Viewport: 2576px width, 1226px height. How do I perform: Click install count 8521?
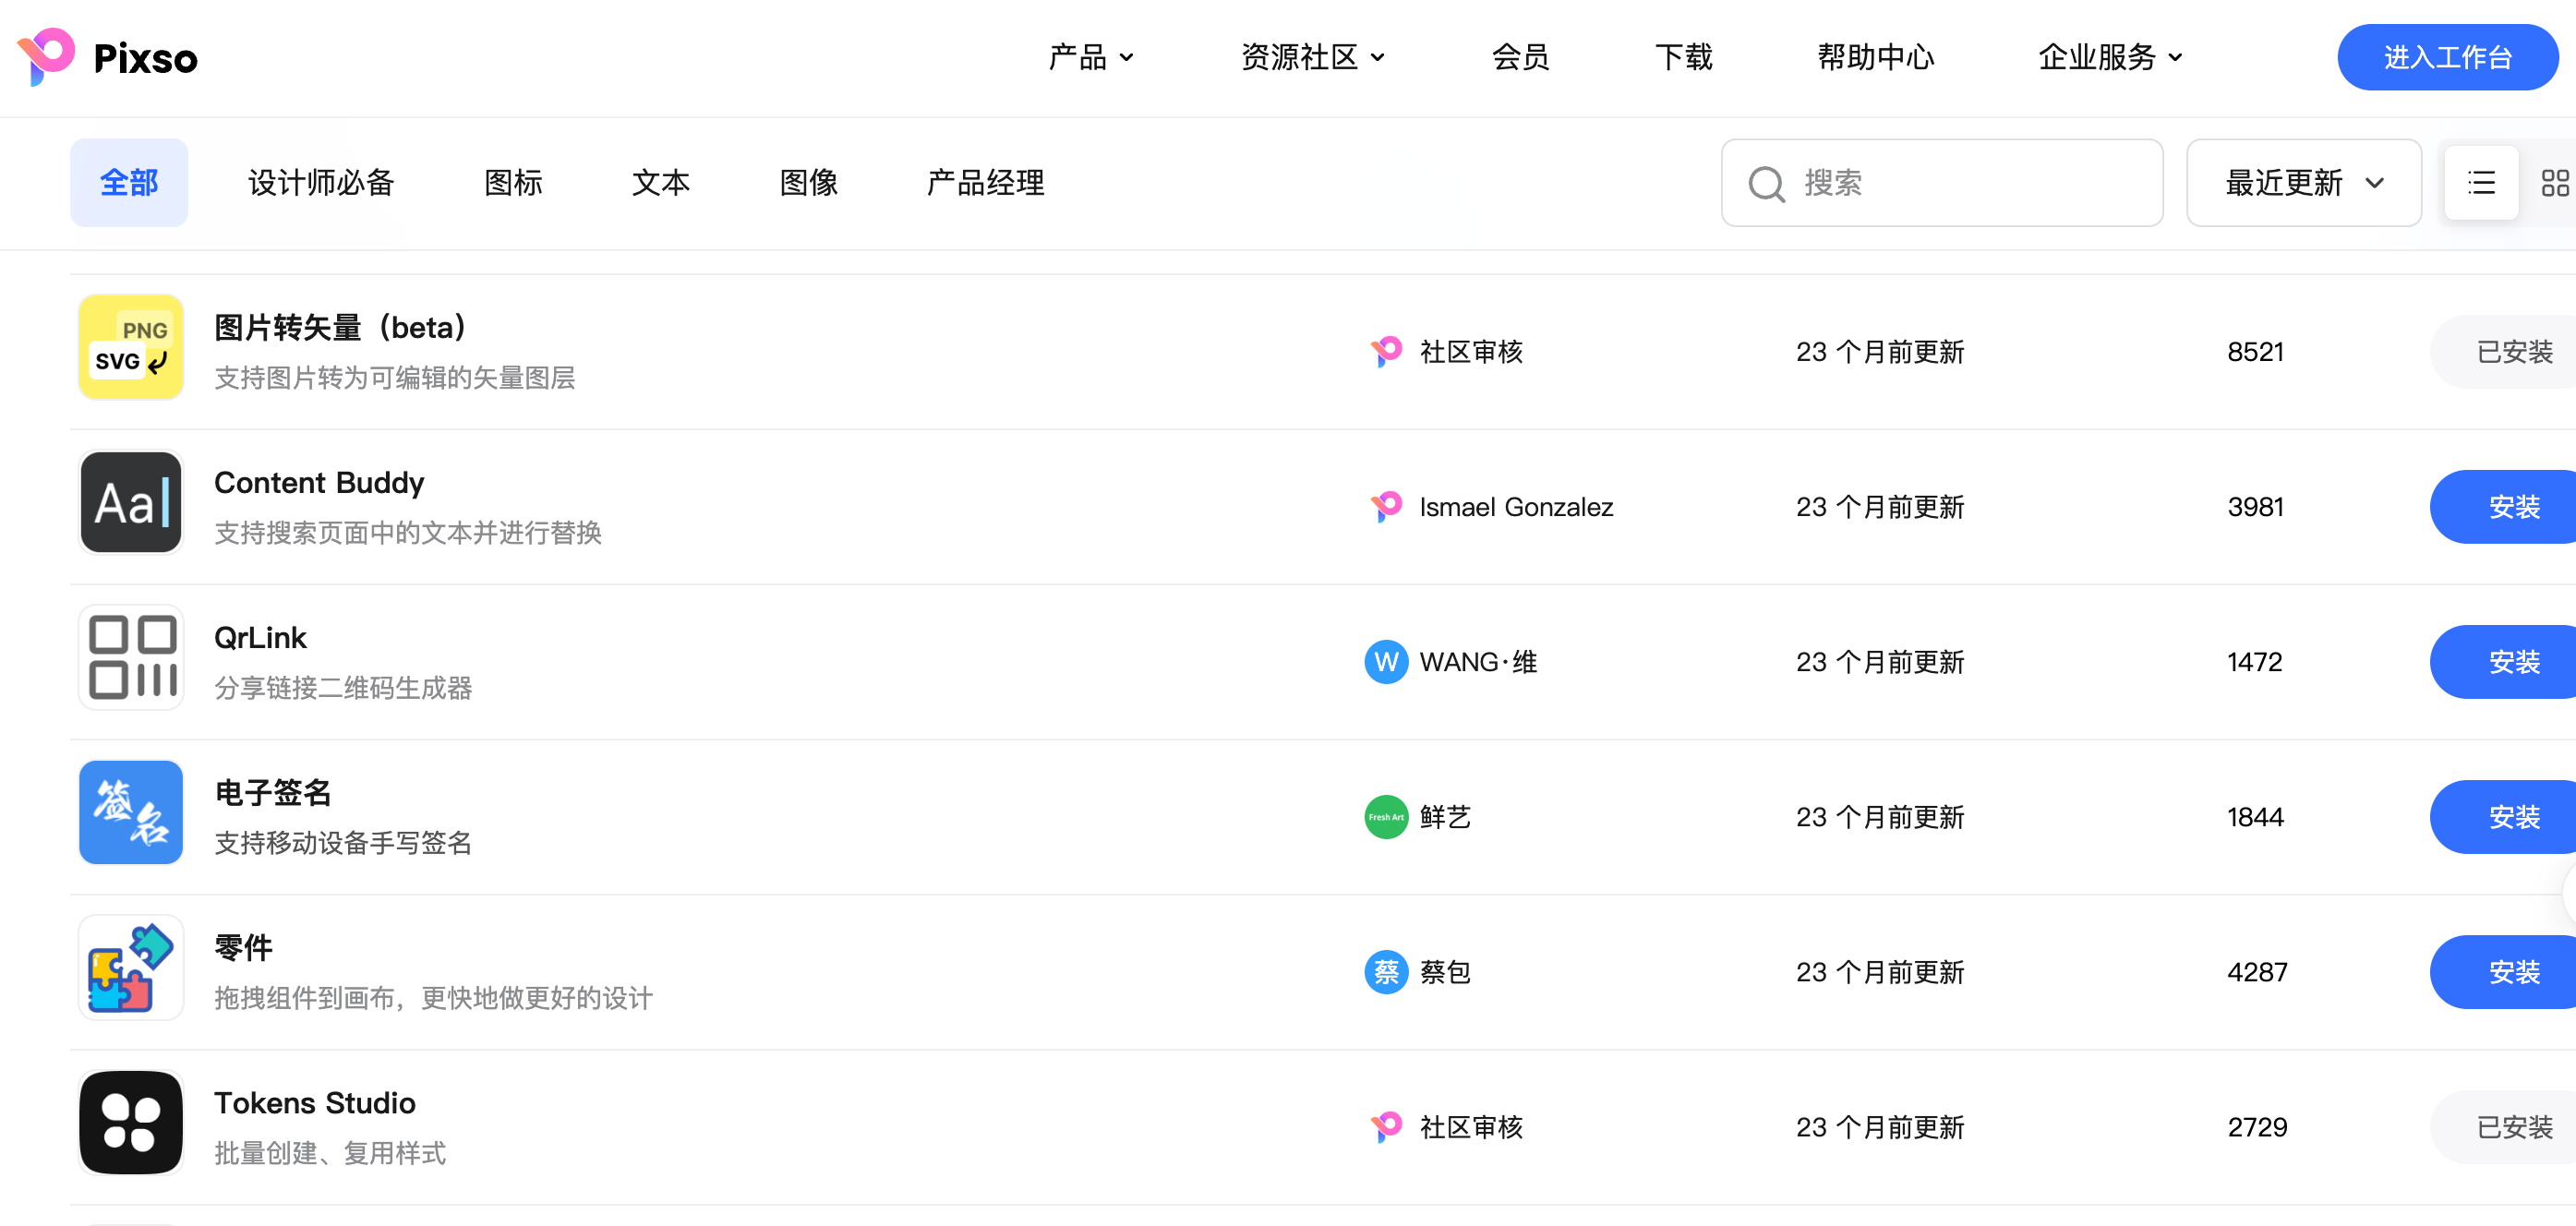2255,352
